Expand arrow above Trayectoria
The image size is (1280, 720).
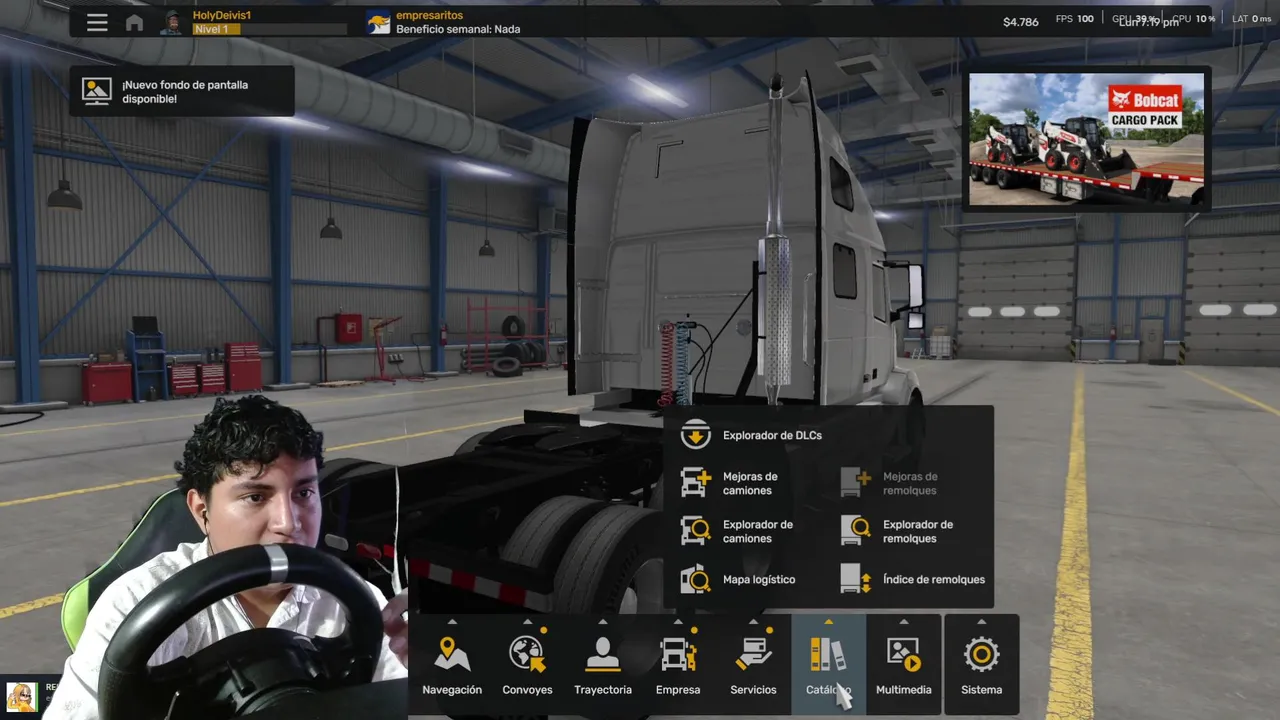[603, 622]
